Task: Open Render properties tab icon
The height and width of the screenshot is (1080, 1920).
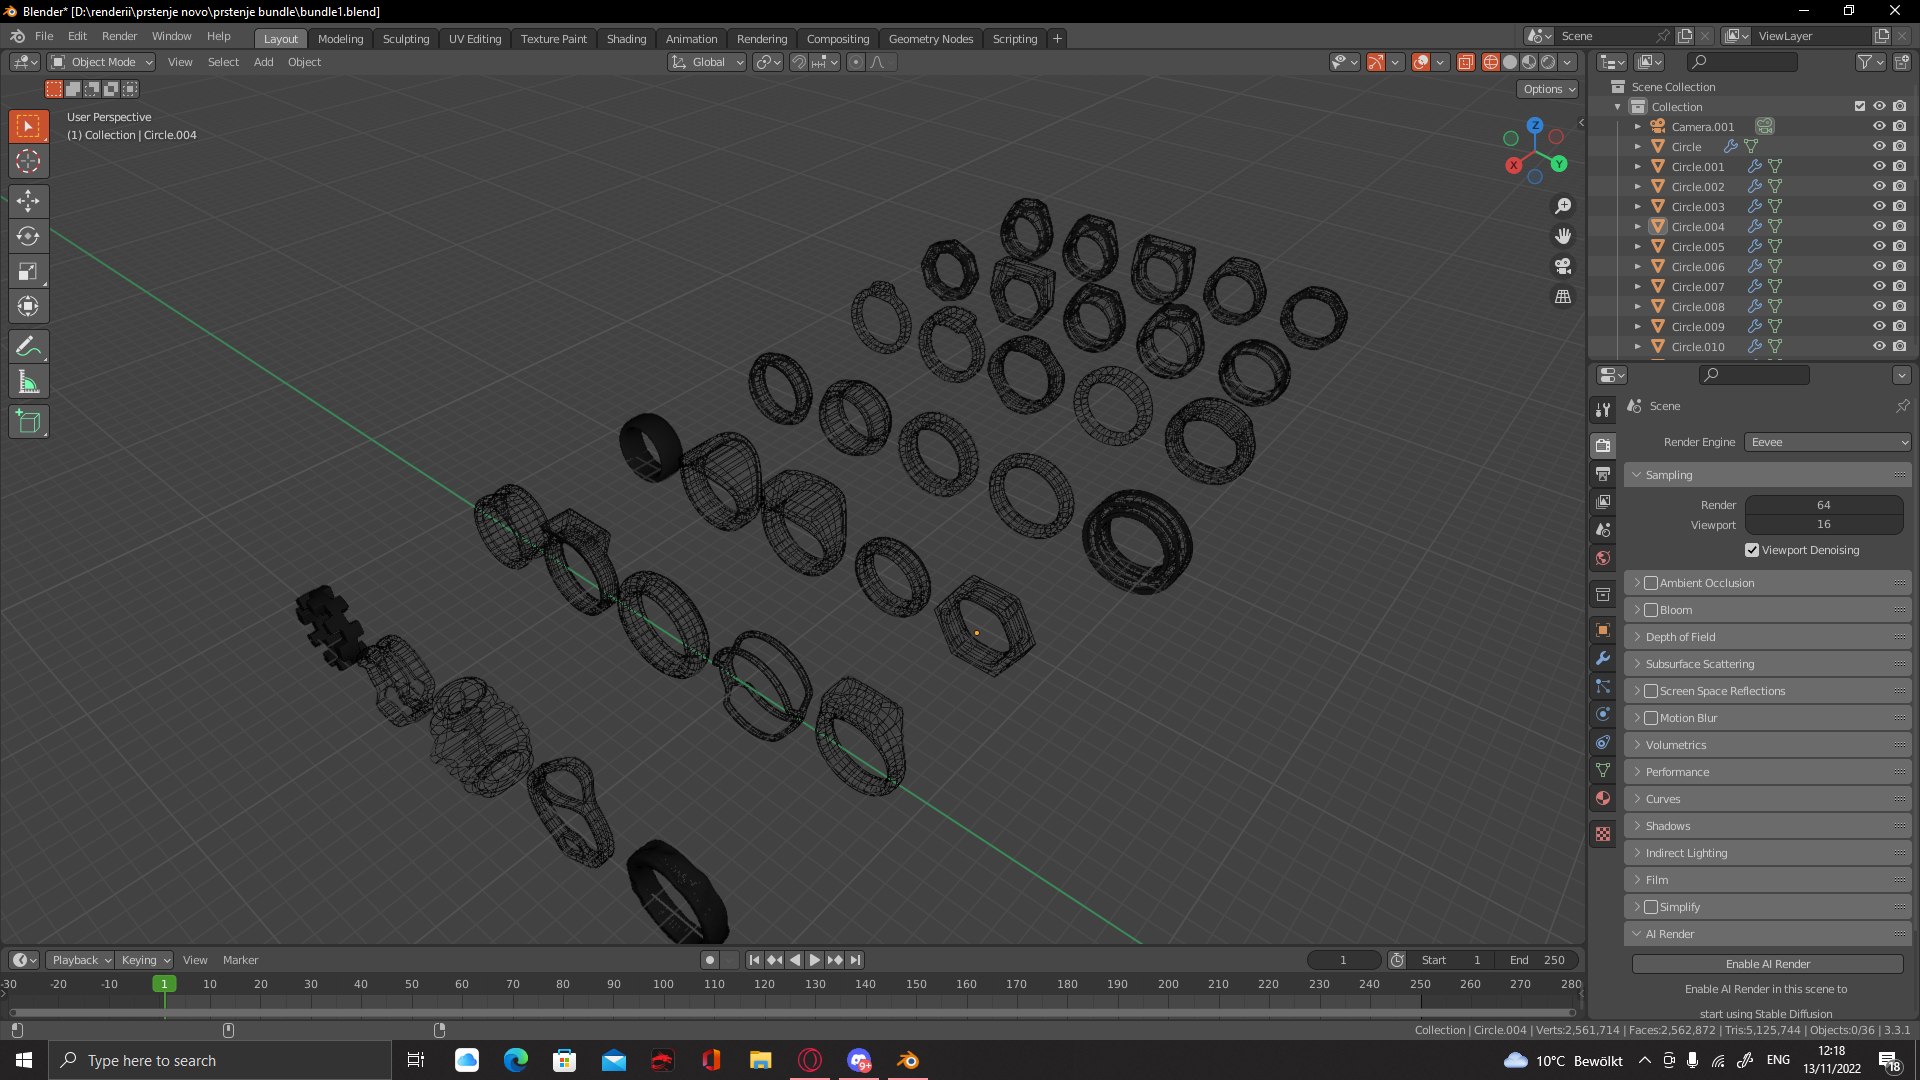Action: 1603,445
